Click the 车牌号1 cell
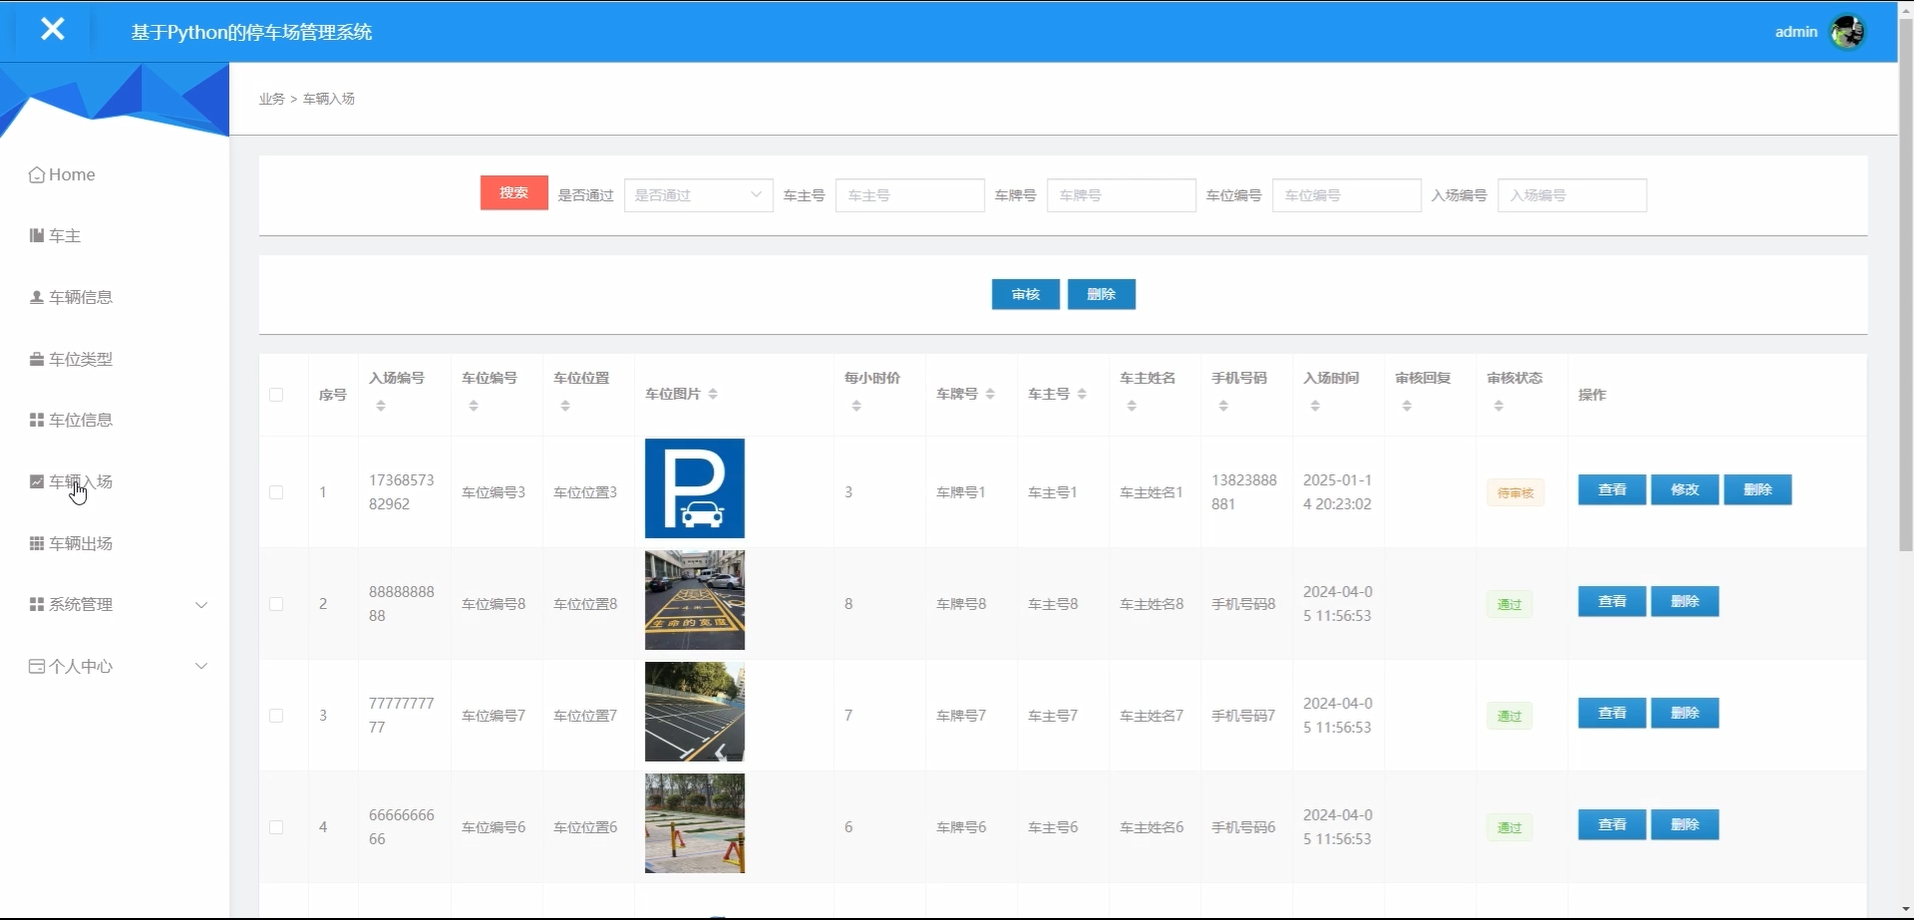The width and height of the screenshot is (1914, 920). [x=961, y=492]
